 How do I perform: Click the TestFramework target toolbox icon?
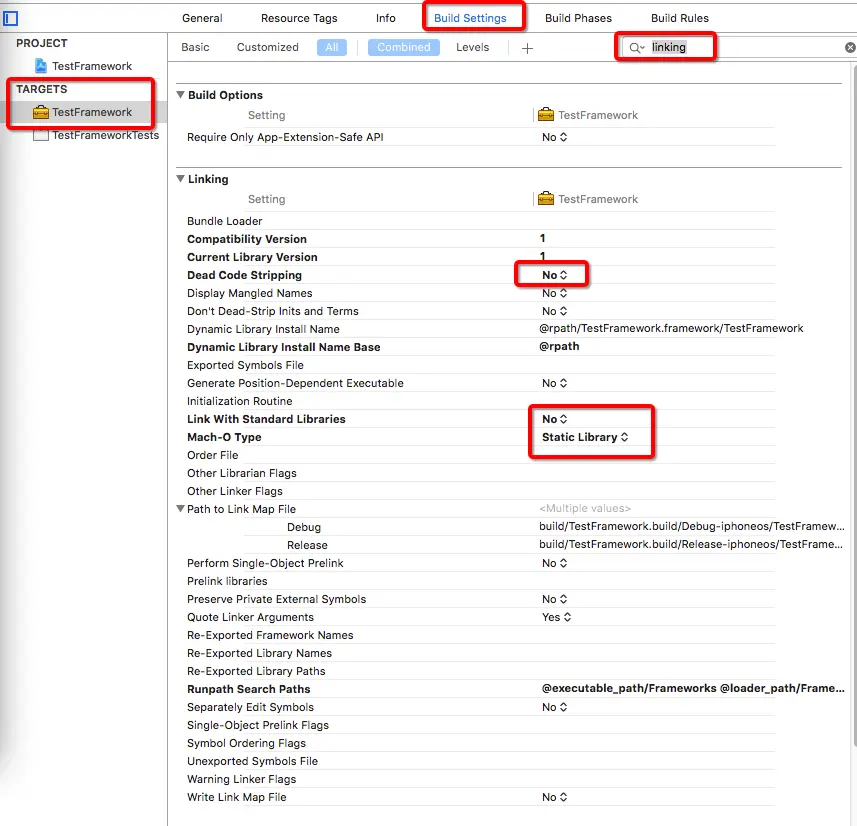pyautogui.click(x=40, y=113)
